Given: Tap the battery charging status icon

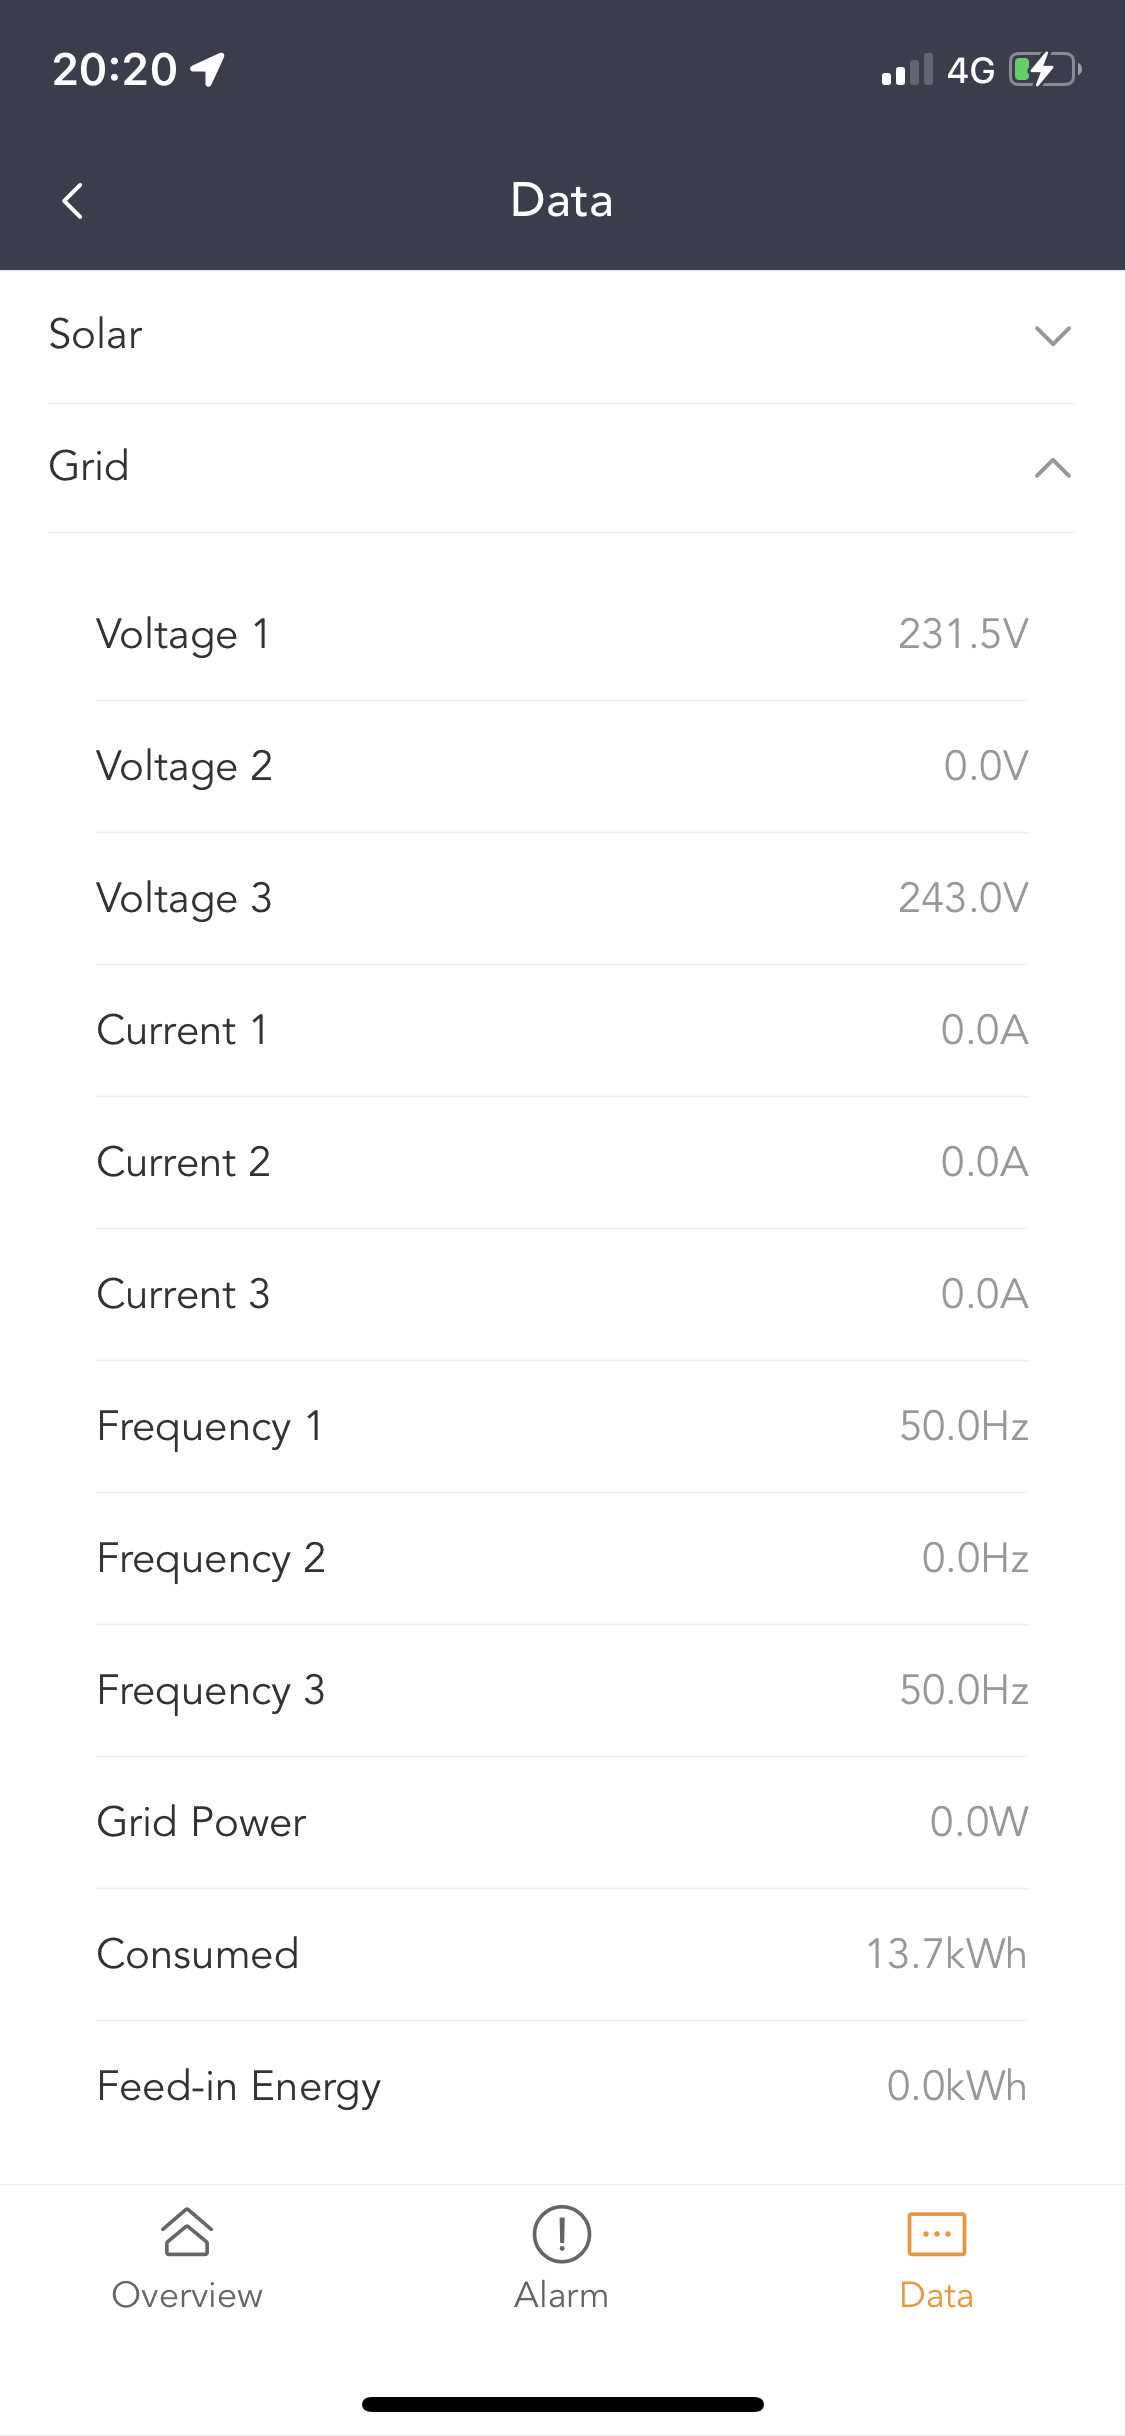Looking at the screenshot, I should click(1045, 70).
